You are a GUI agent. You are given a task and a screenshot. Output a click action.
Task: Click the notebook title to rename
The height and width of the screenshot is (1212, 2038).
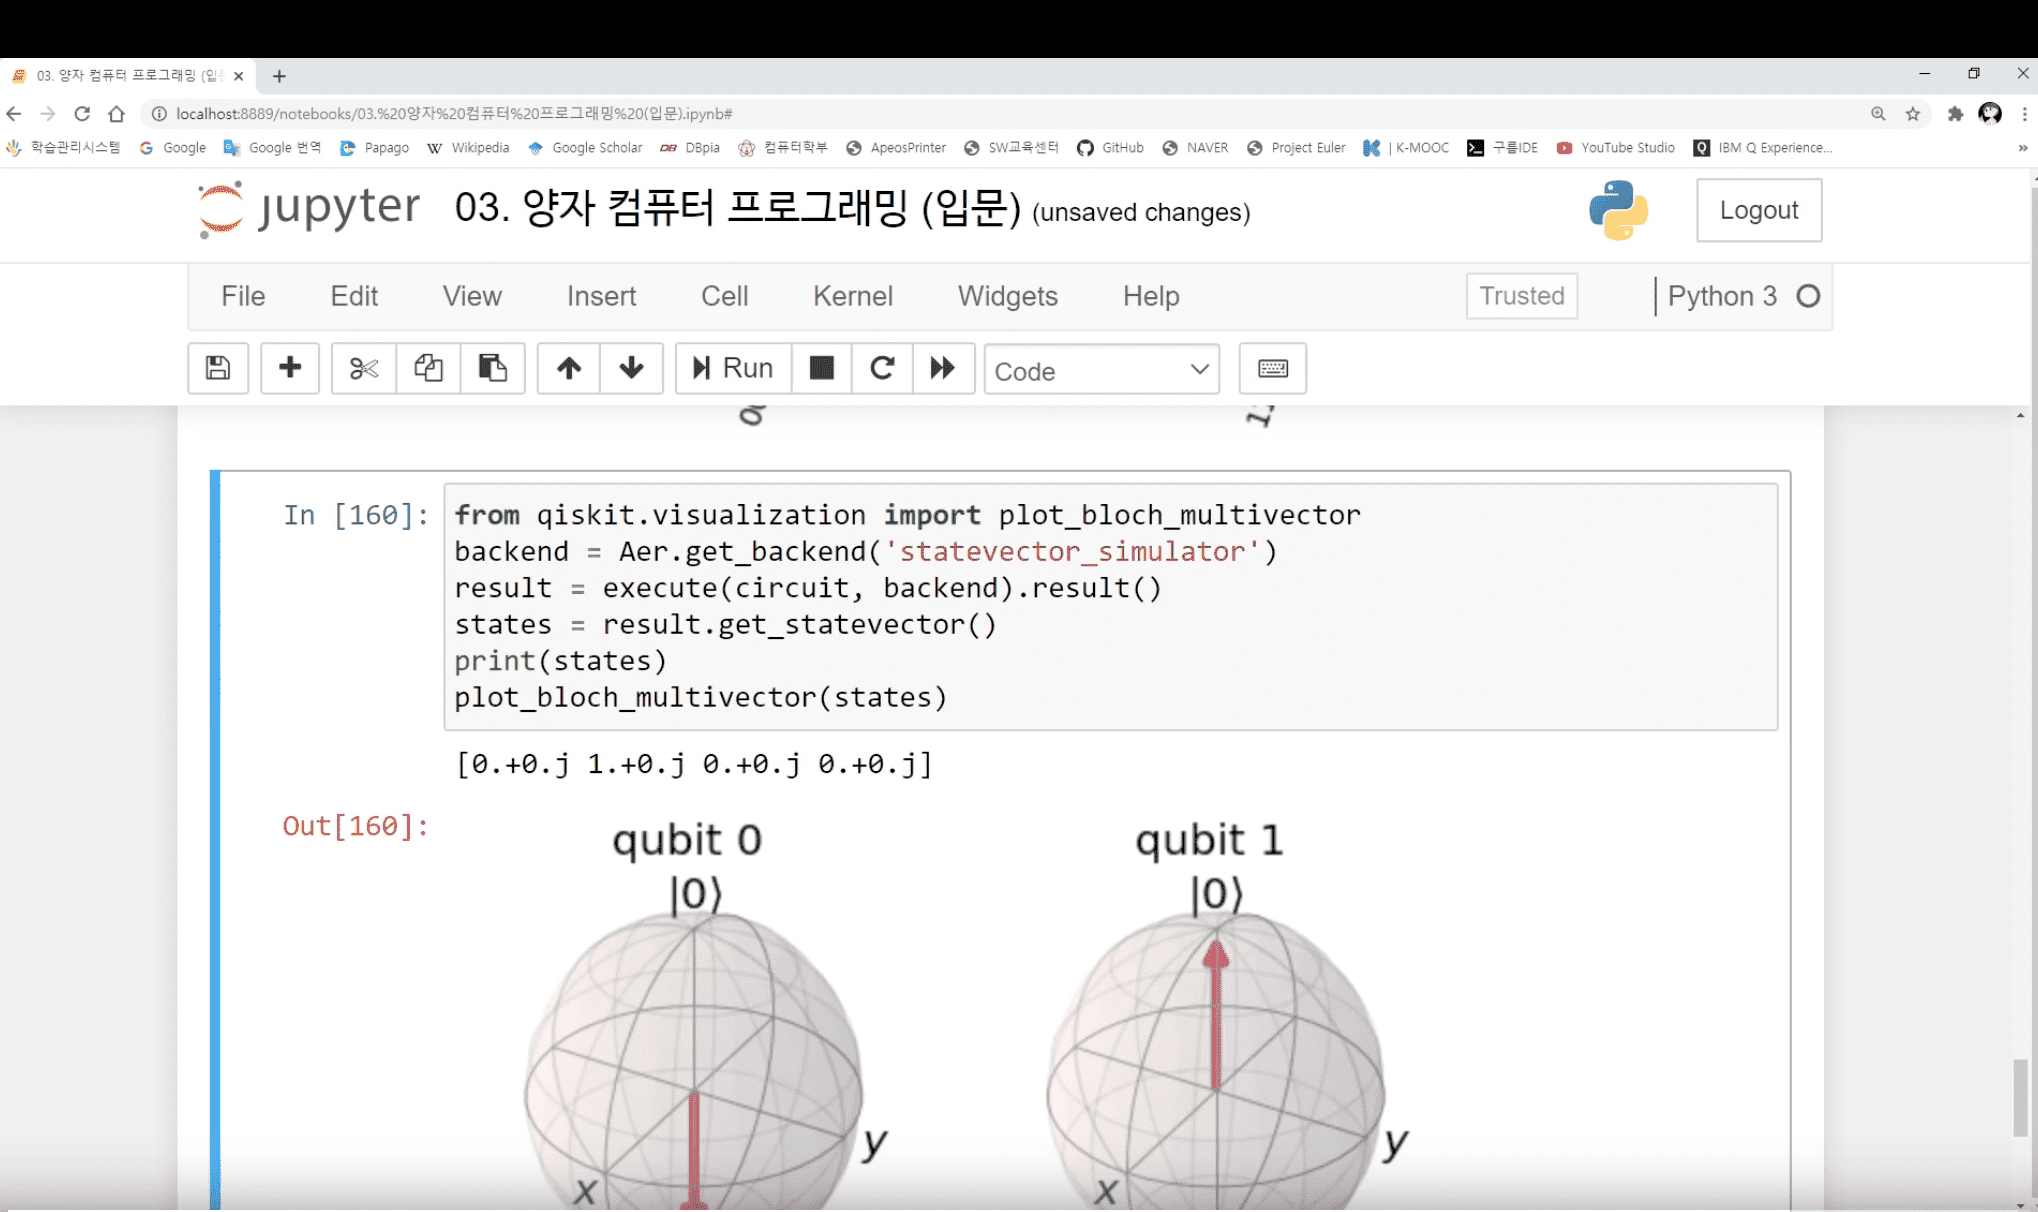(737, 209)
